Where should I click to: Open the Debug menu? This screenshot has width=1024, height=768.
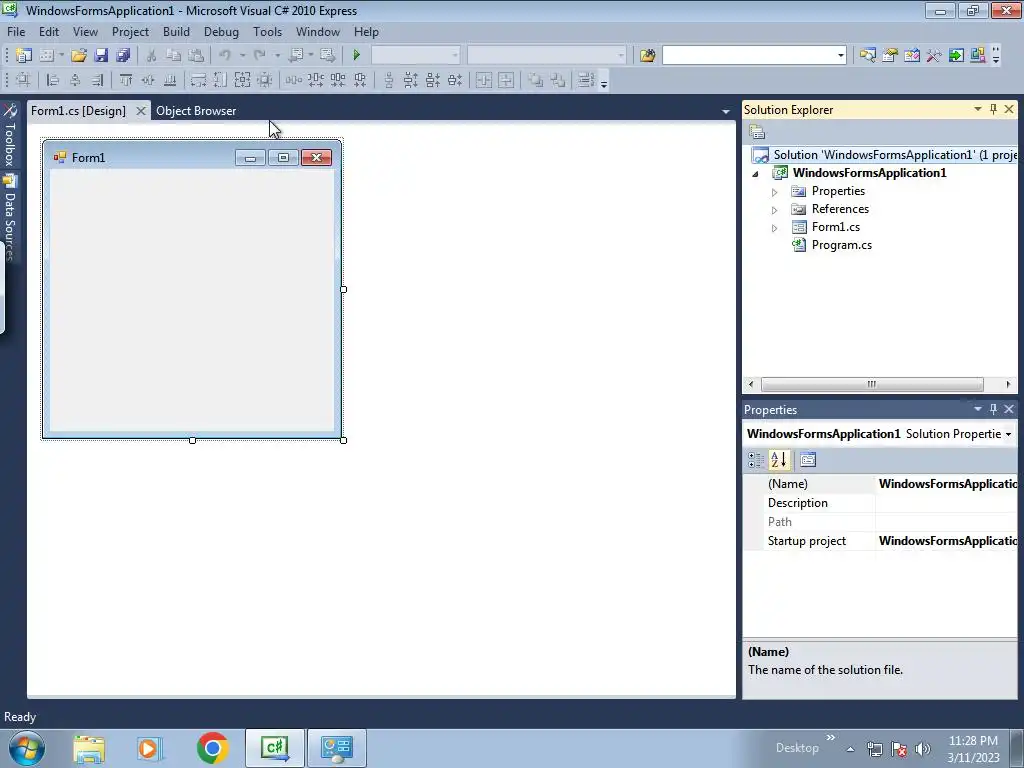pos(221,31)
